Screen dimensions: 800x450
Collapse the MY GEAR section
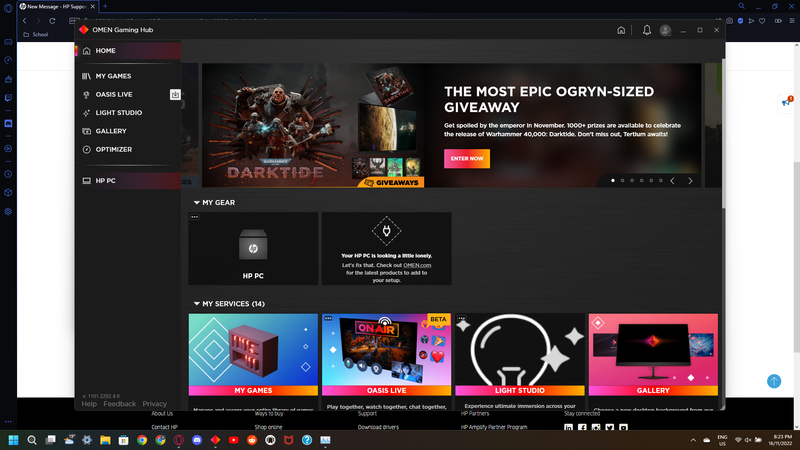[x=196, y=203]
